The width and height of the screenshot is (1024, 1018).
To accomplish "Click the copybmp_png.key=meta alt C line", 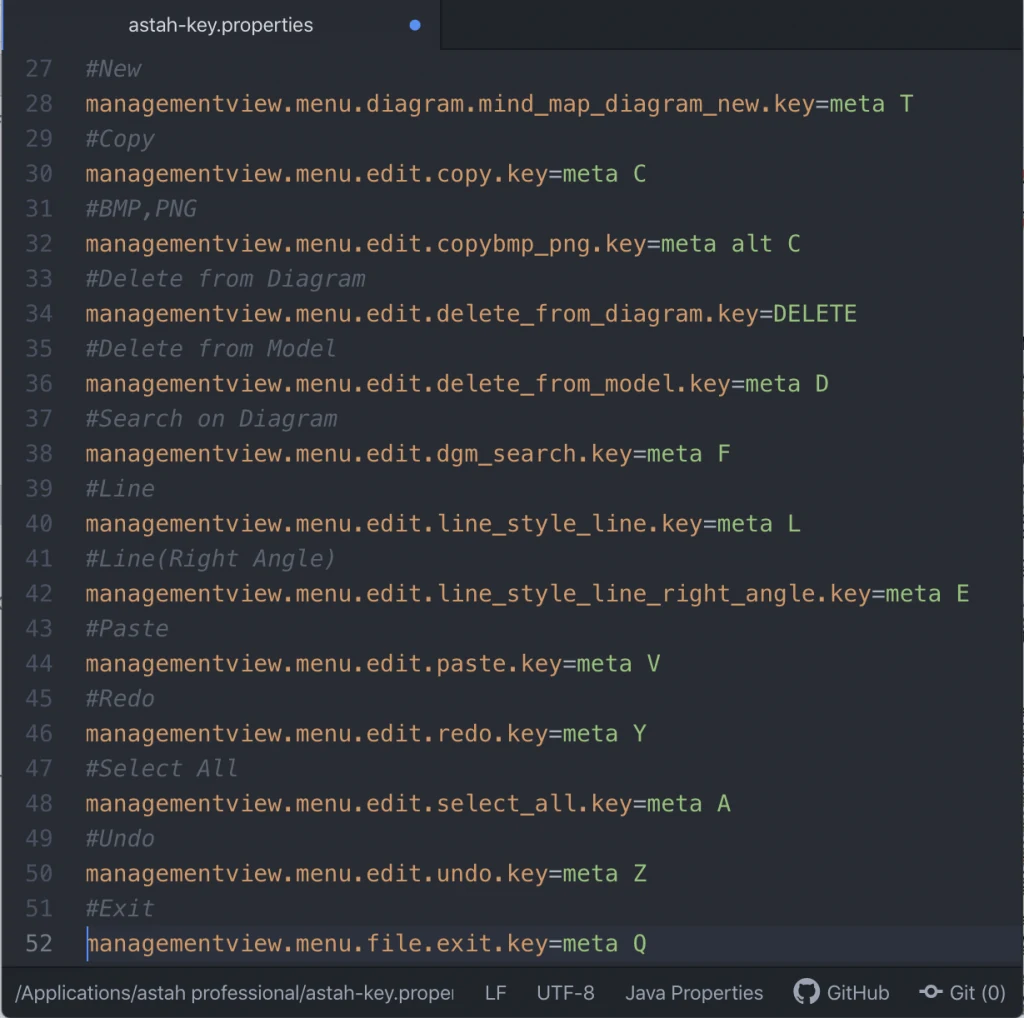I will (443, 244).
